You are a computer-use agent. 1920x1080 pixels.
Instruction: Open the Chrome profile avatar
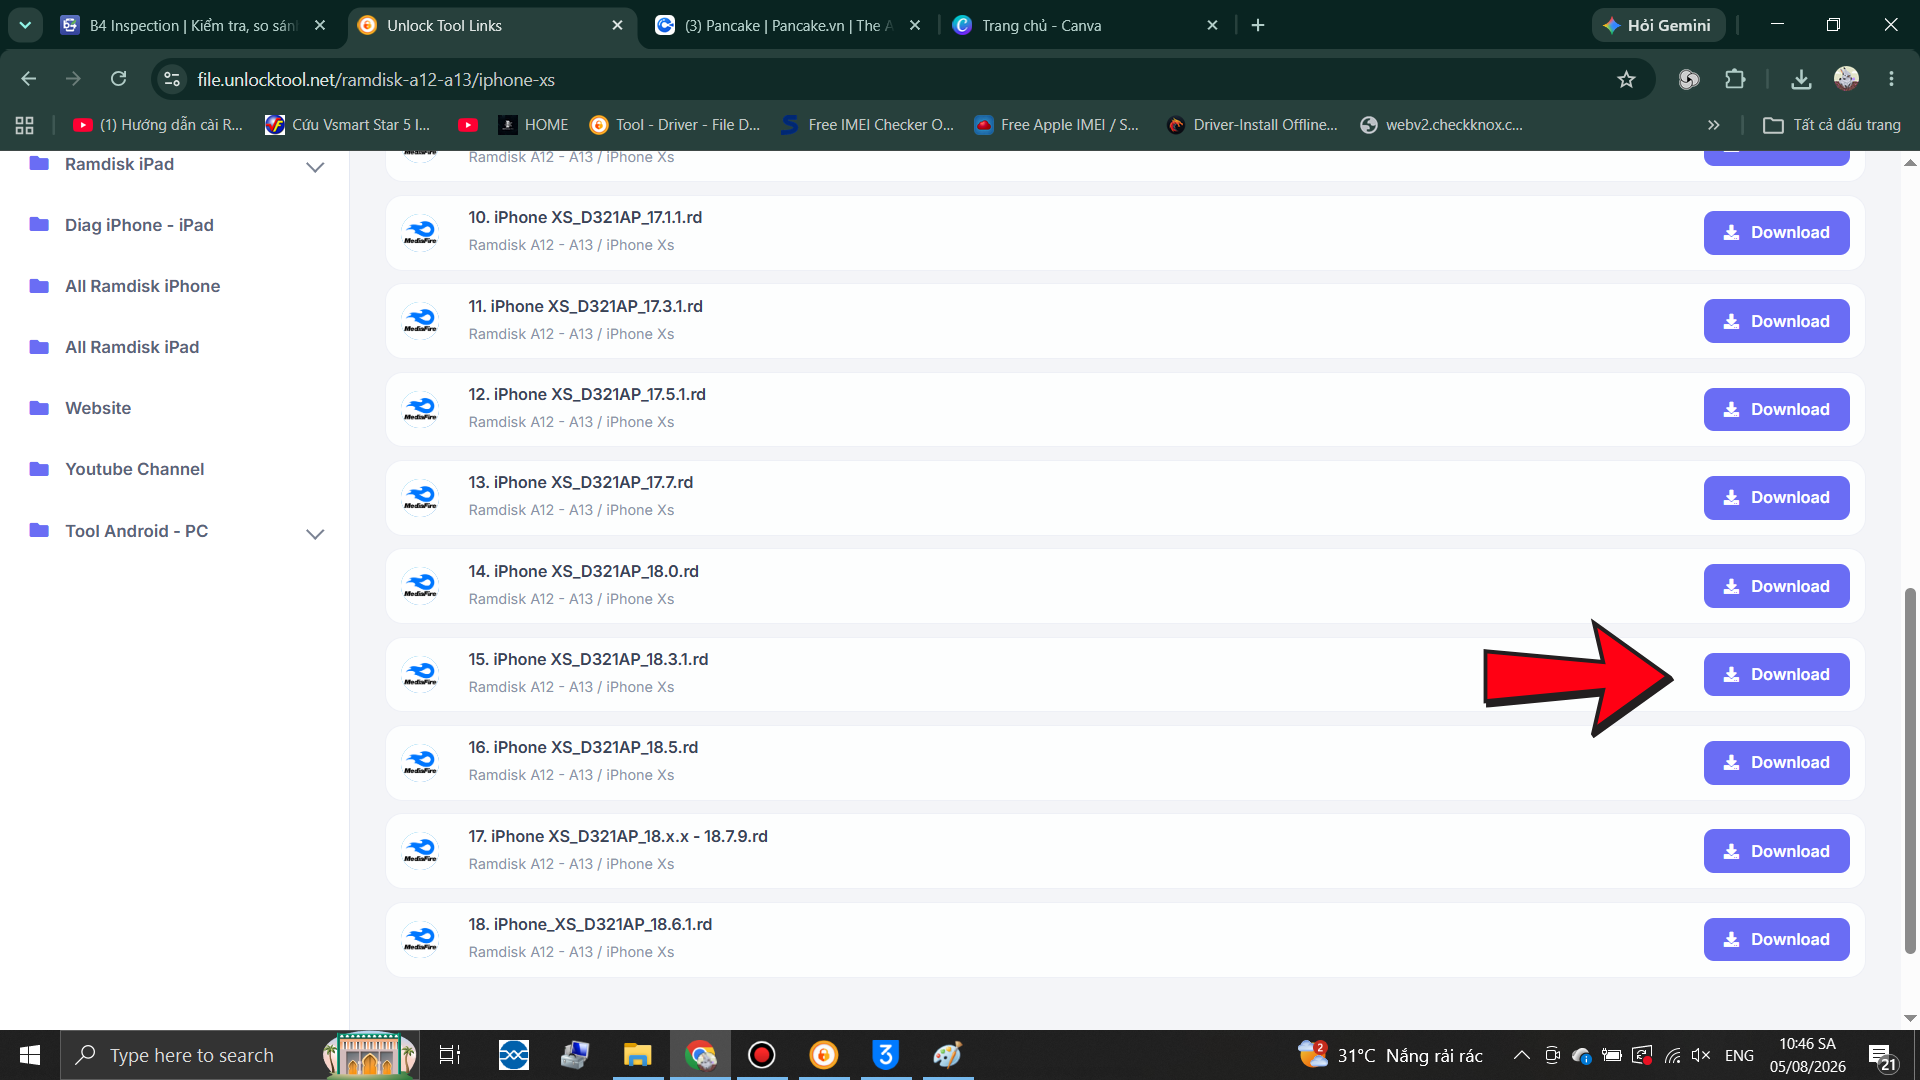pos(1846,79)
